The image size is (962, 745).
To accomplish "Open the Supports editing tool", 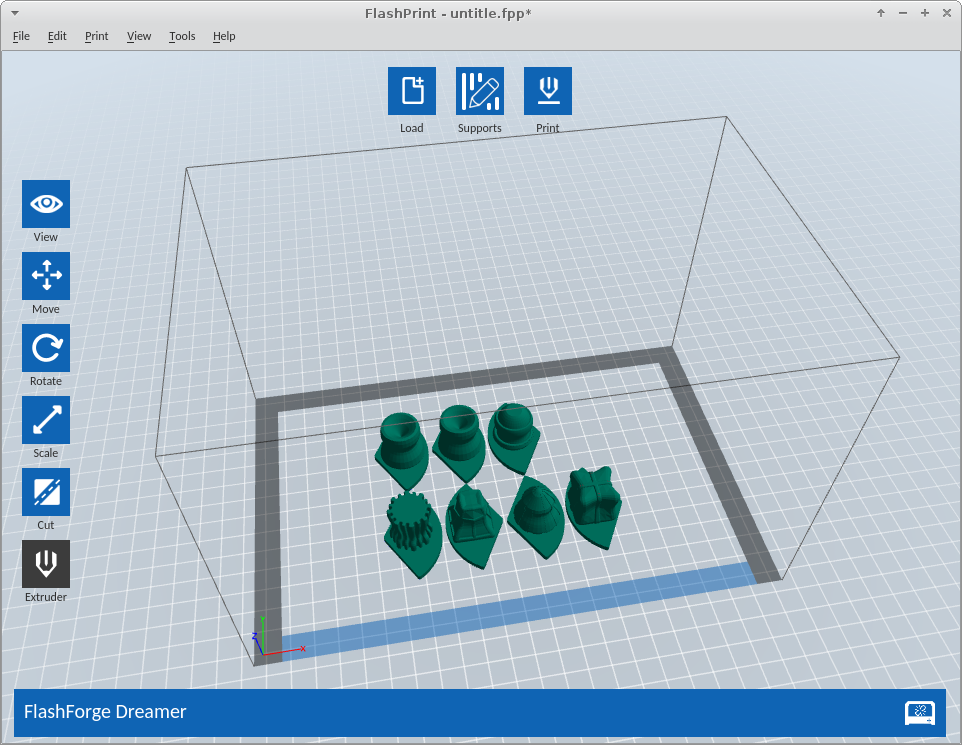I will coord(479,91).
